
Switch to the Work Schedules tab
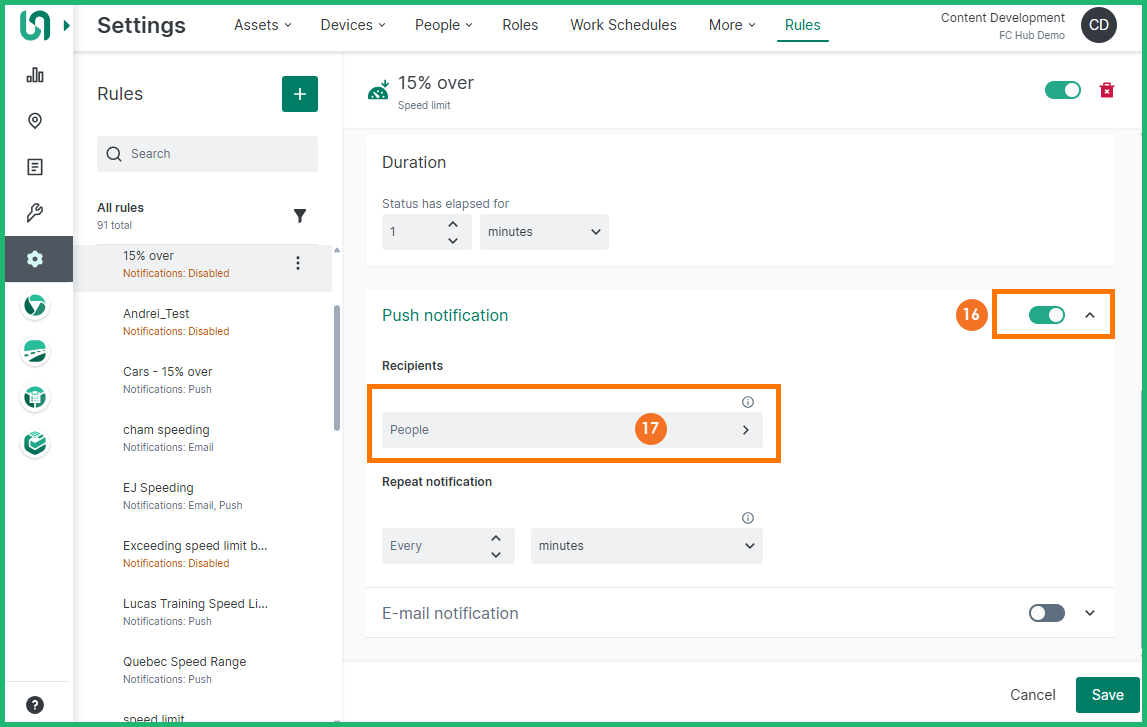[x=623, y=25]
